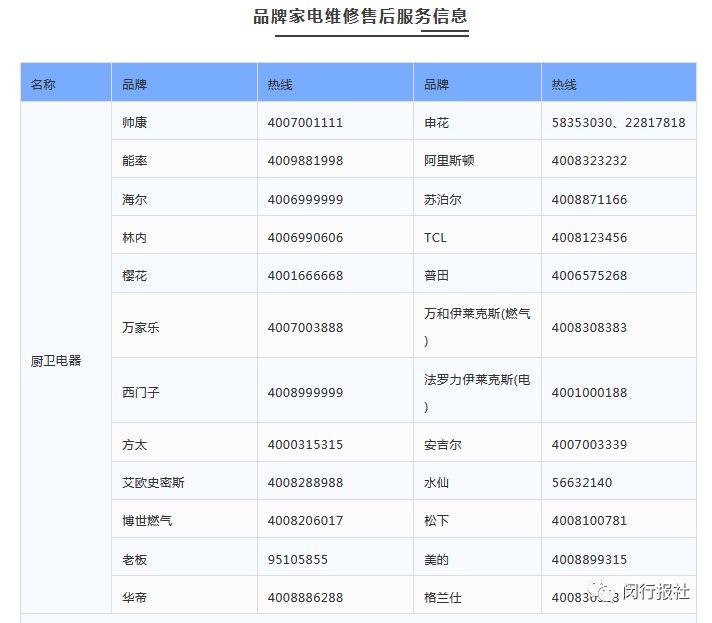Click hotline number 4008288988
712x623 pixels.
pos(305,483)
